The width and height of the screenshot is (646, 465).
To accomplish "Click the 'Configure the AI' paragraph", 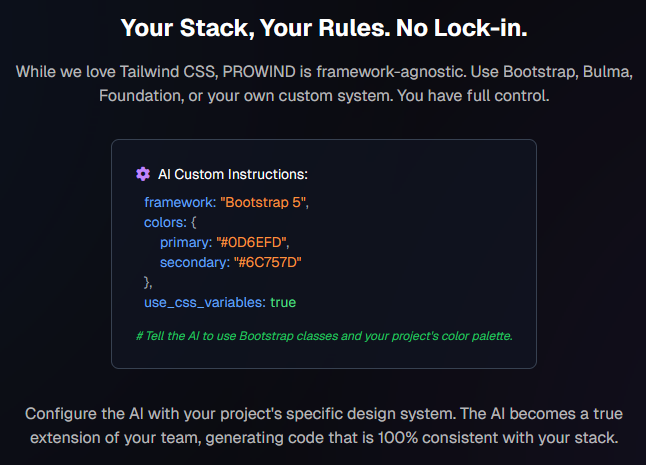I will click(324, 425).
